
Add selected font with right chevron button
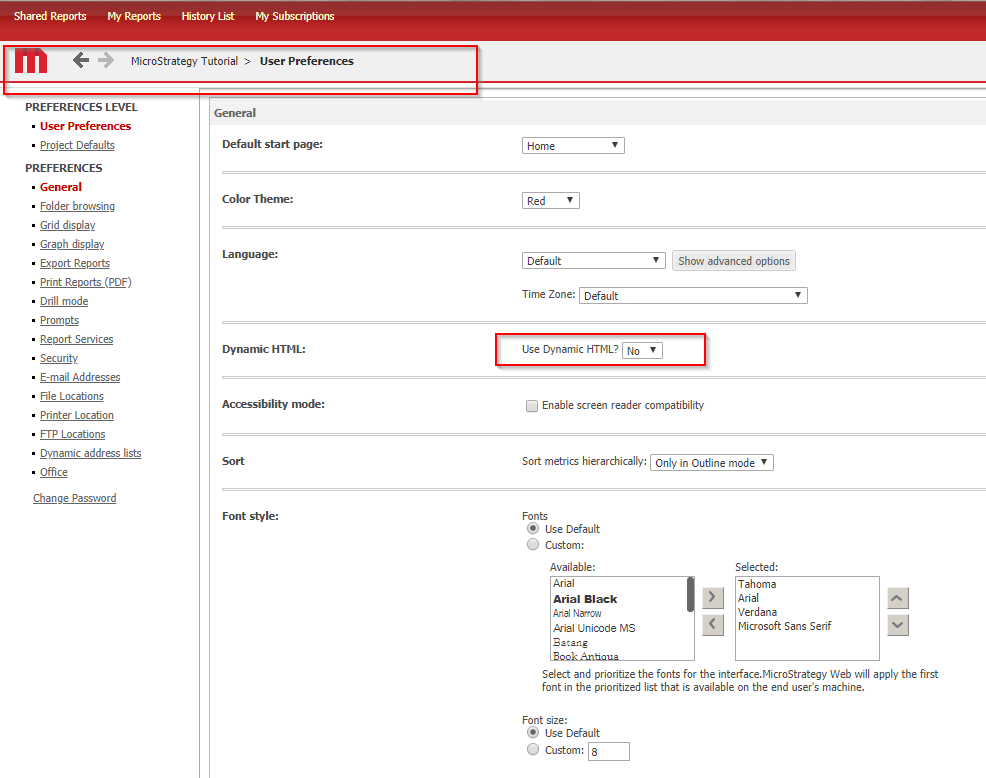(x=712, y=597)
